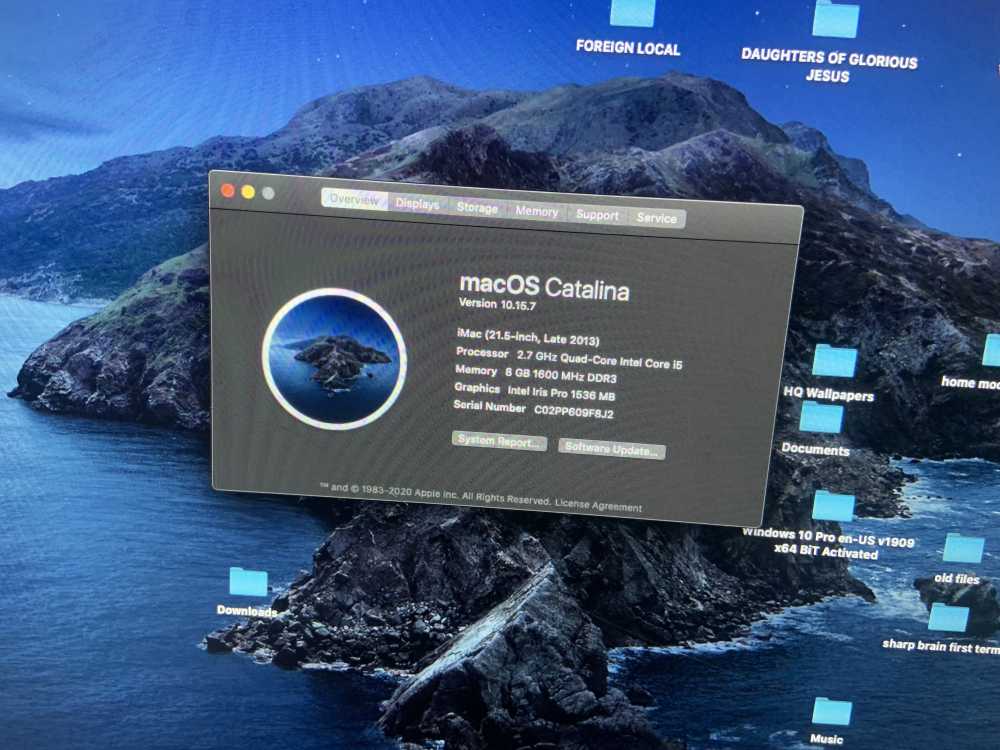Minimize the About This Mac window
The width and height of the screenshot is (1000, 750).
pyautogui.click(x=248, y=192)
